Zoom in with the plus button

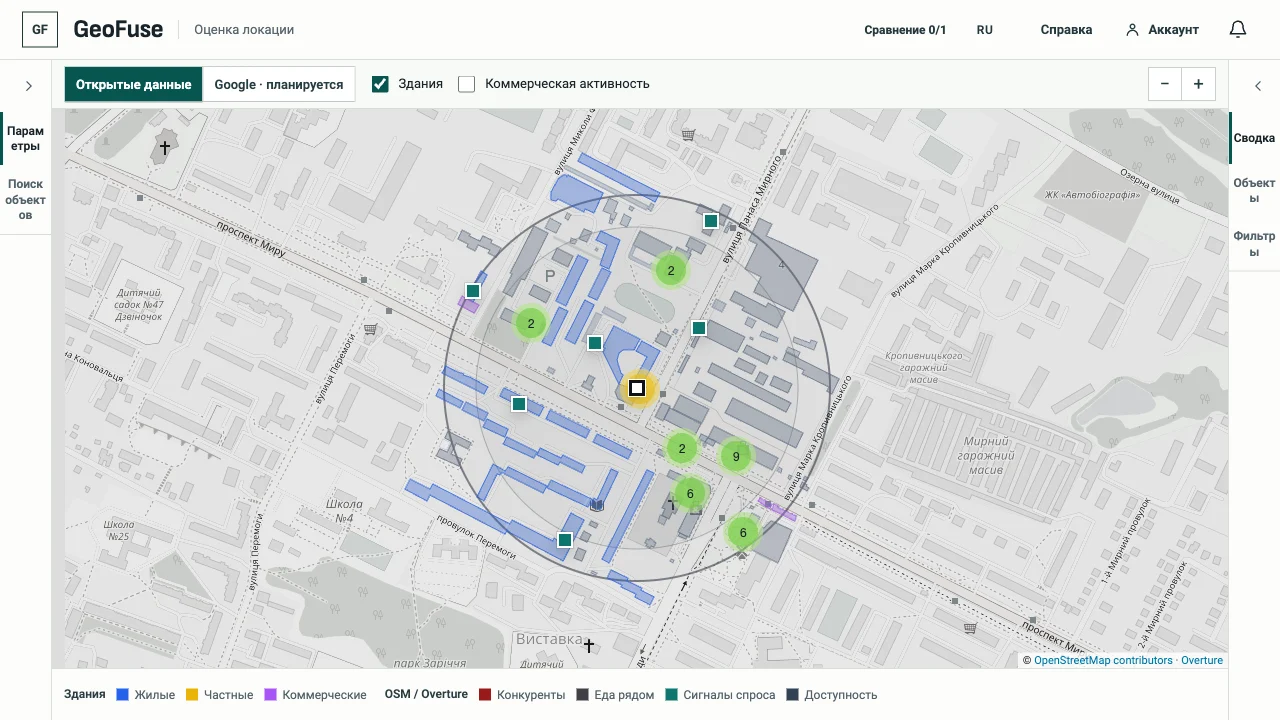coord(1198,85)
